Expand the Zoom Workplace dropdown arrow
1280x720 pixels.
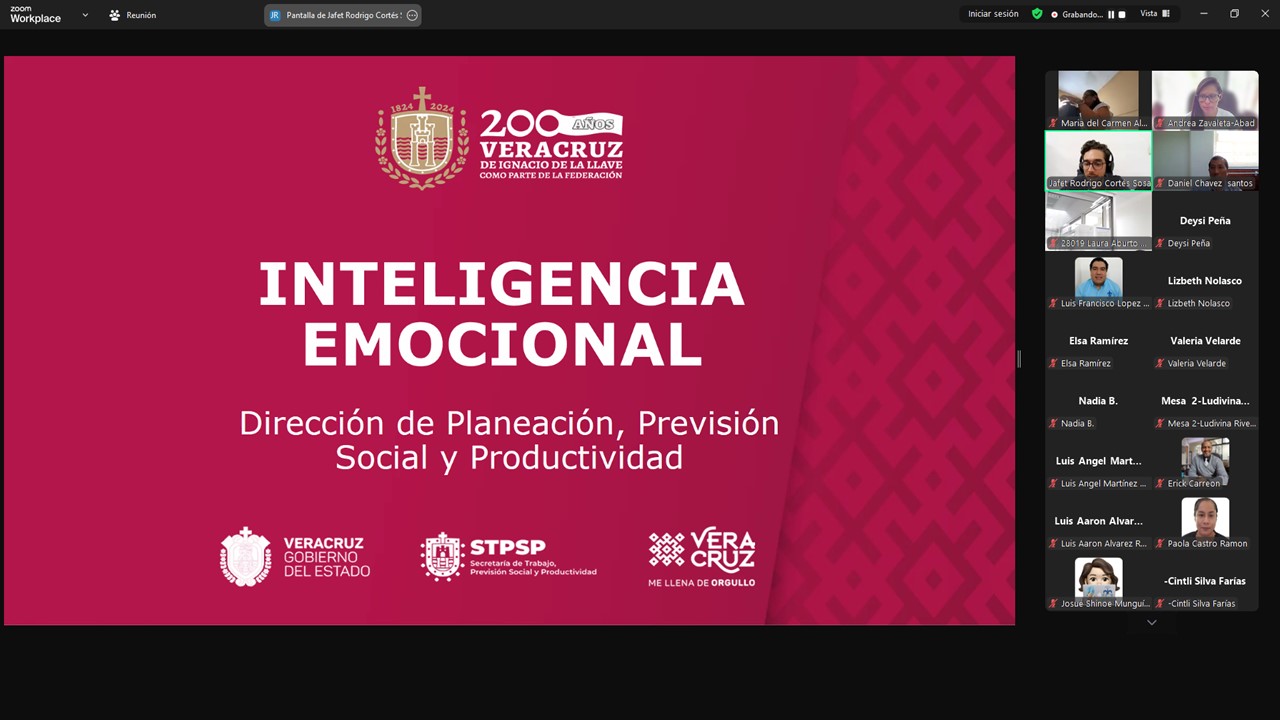85,15
